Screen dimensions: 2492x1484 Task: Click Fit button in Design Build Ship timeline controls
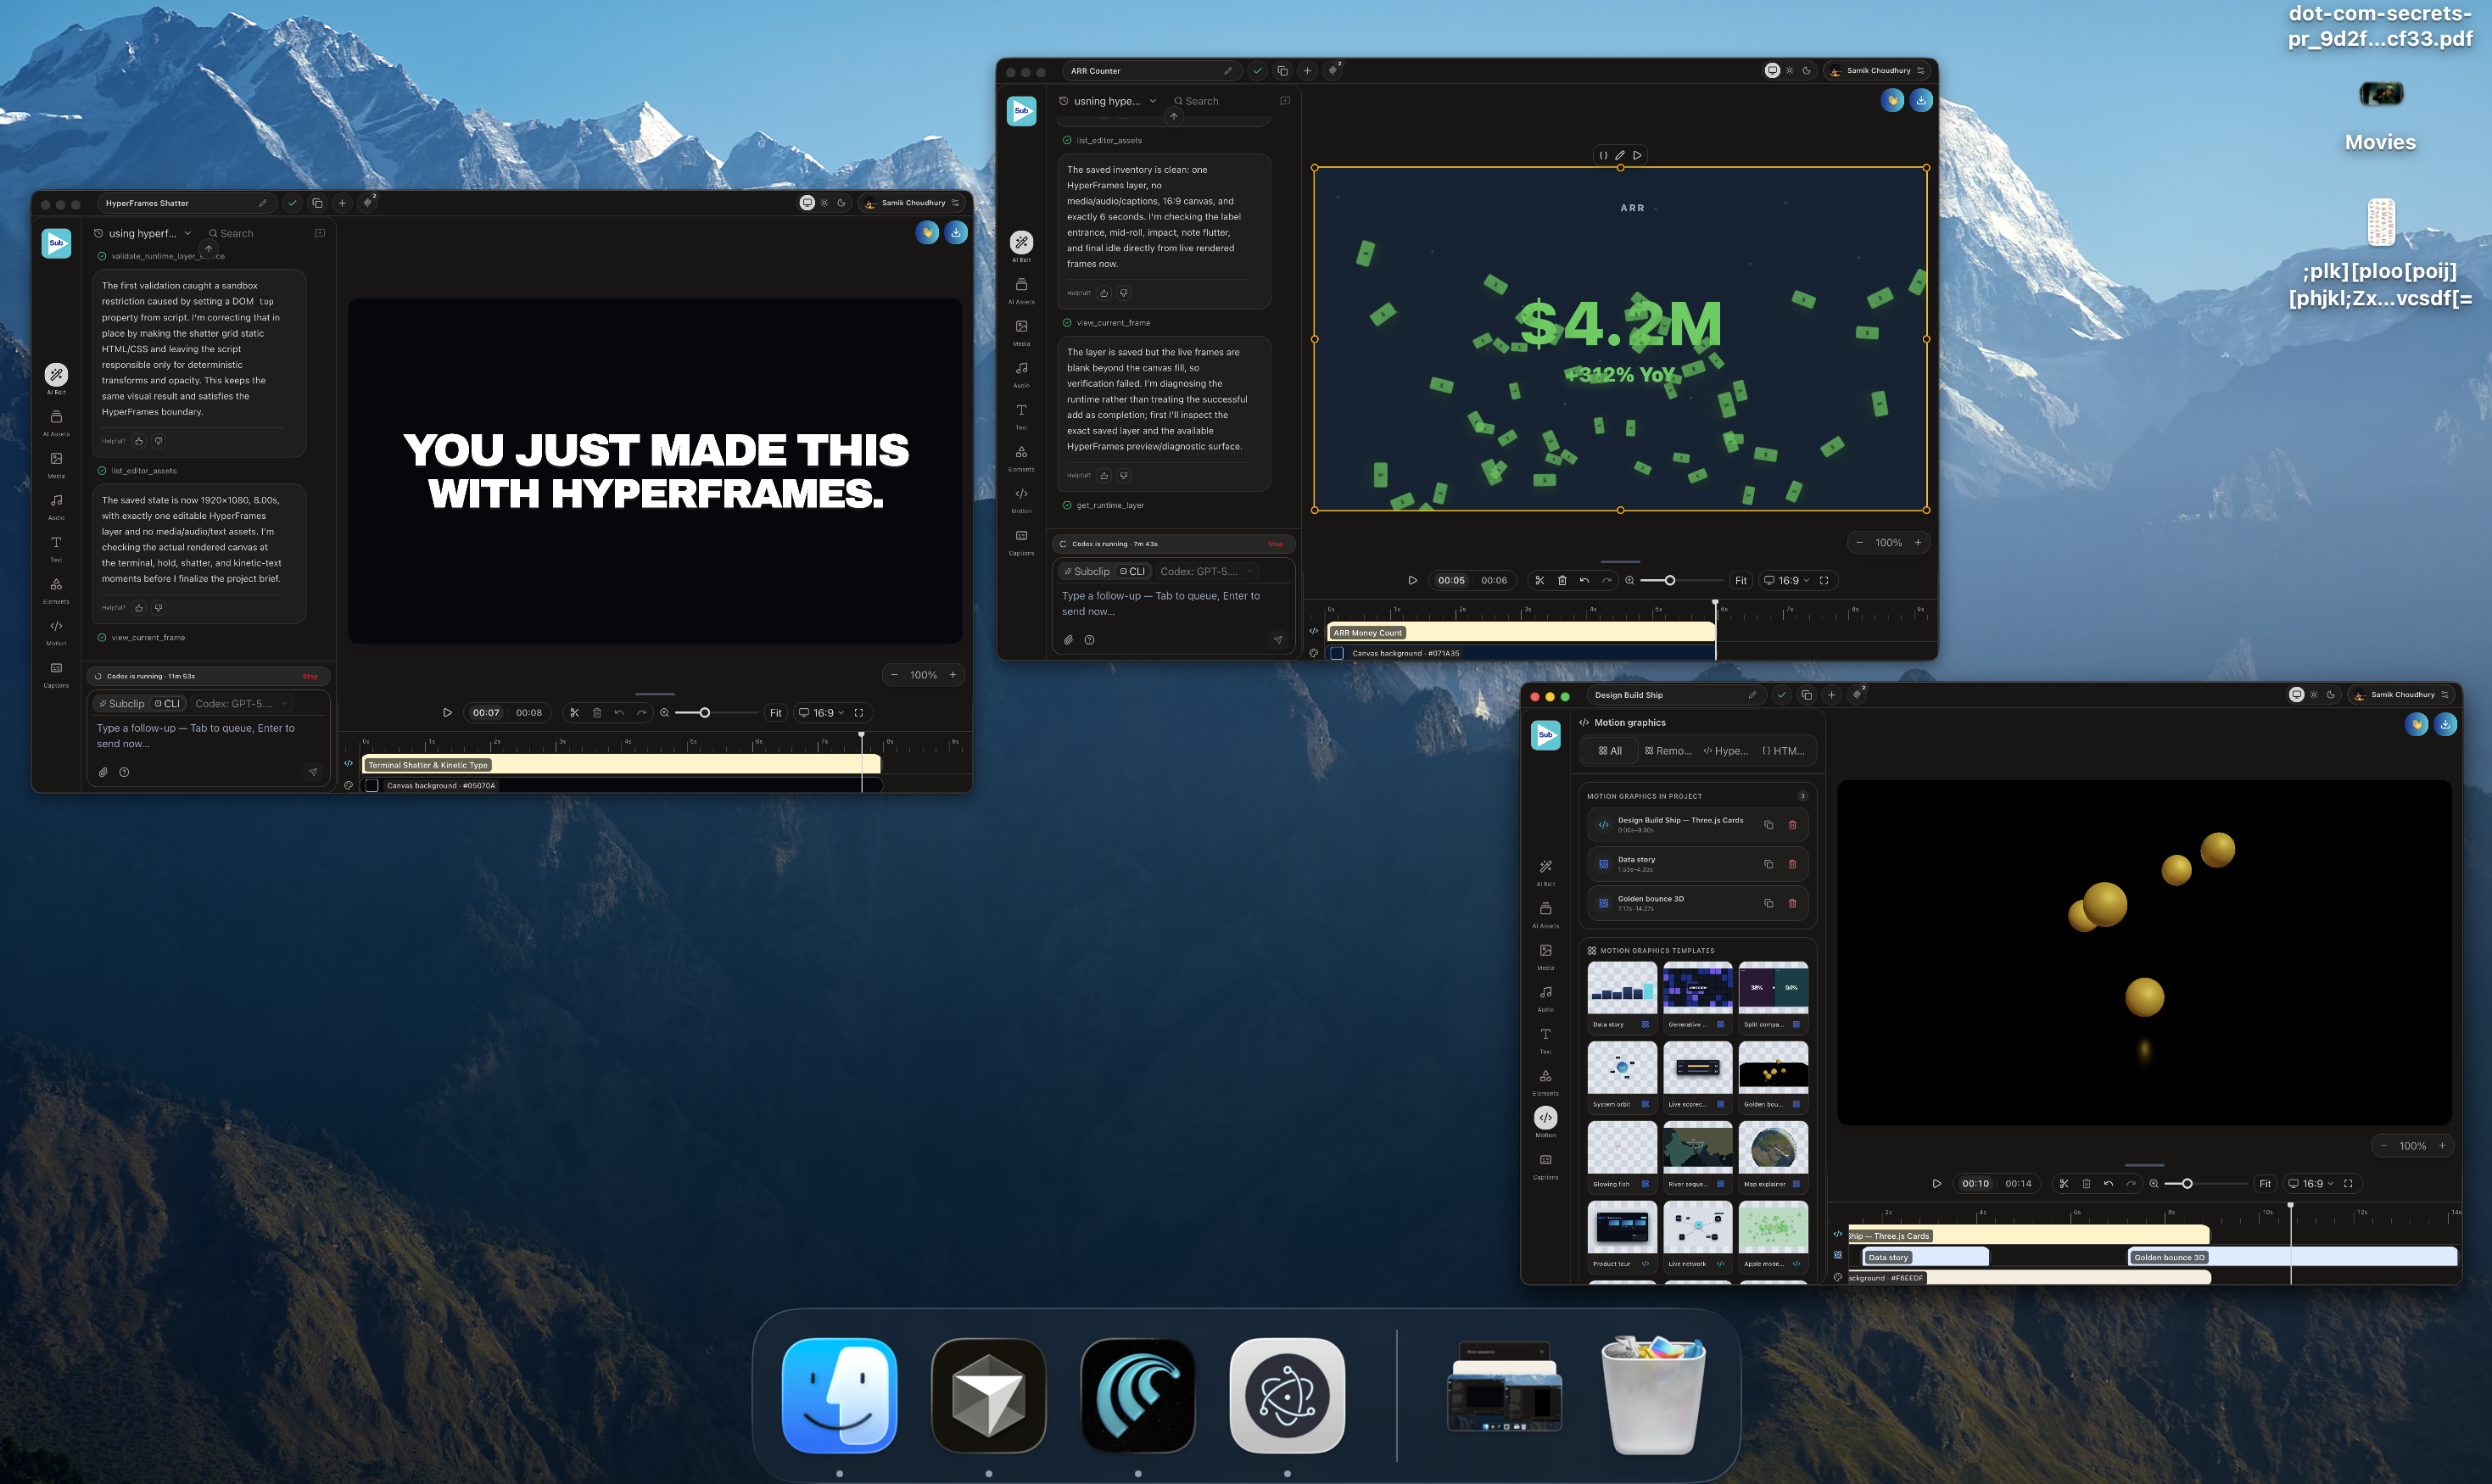[x=2265, y=1184]
